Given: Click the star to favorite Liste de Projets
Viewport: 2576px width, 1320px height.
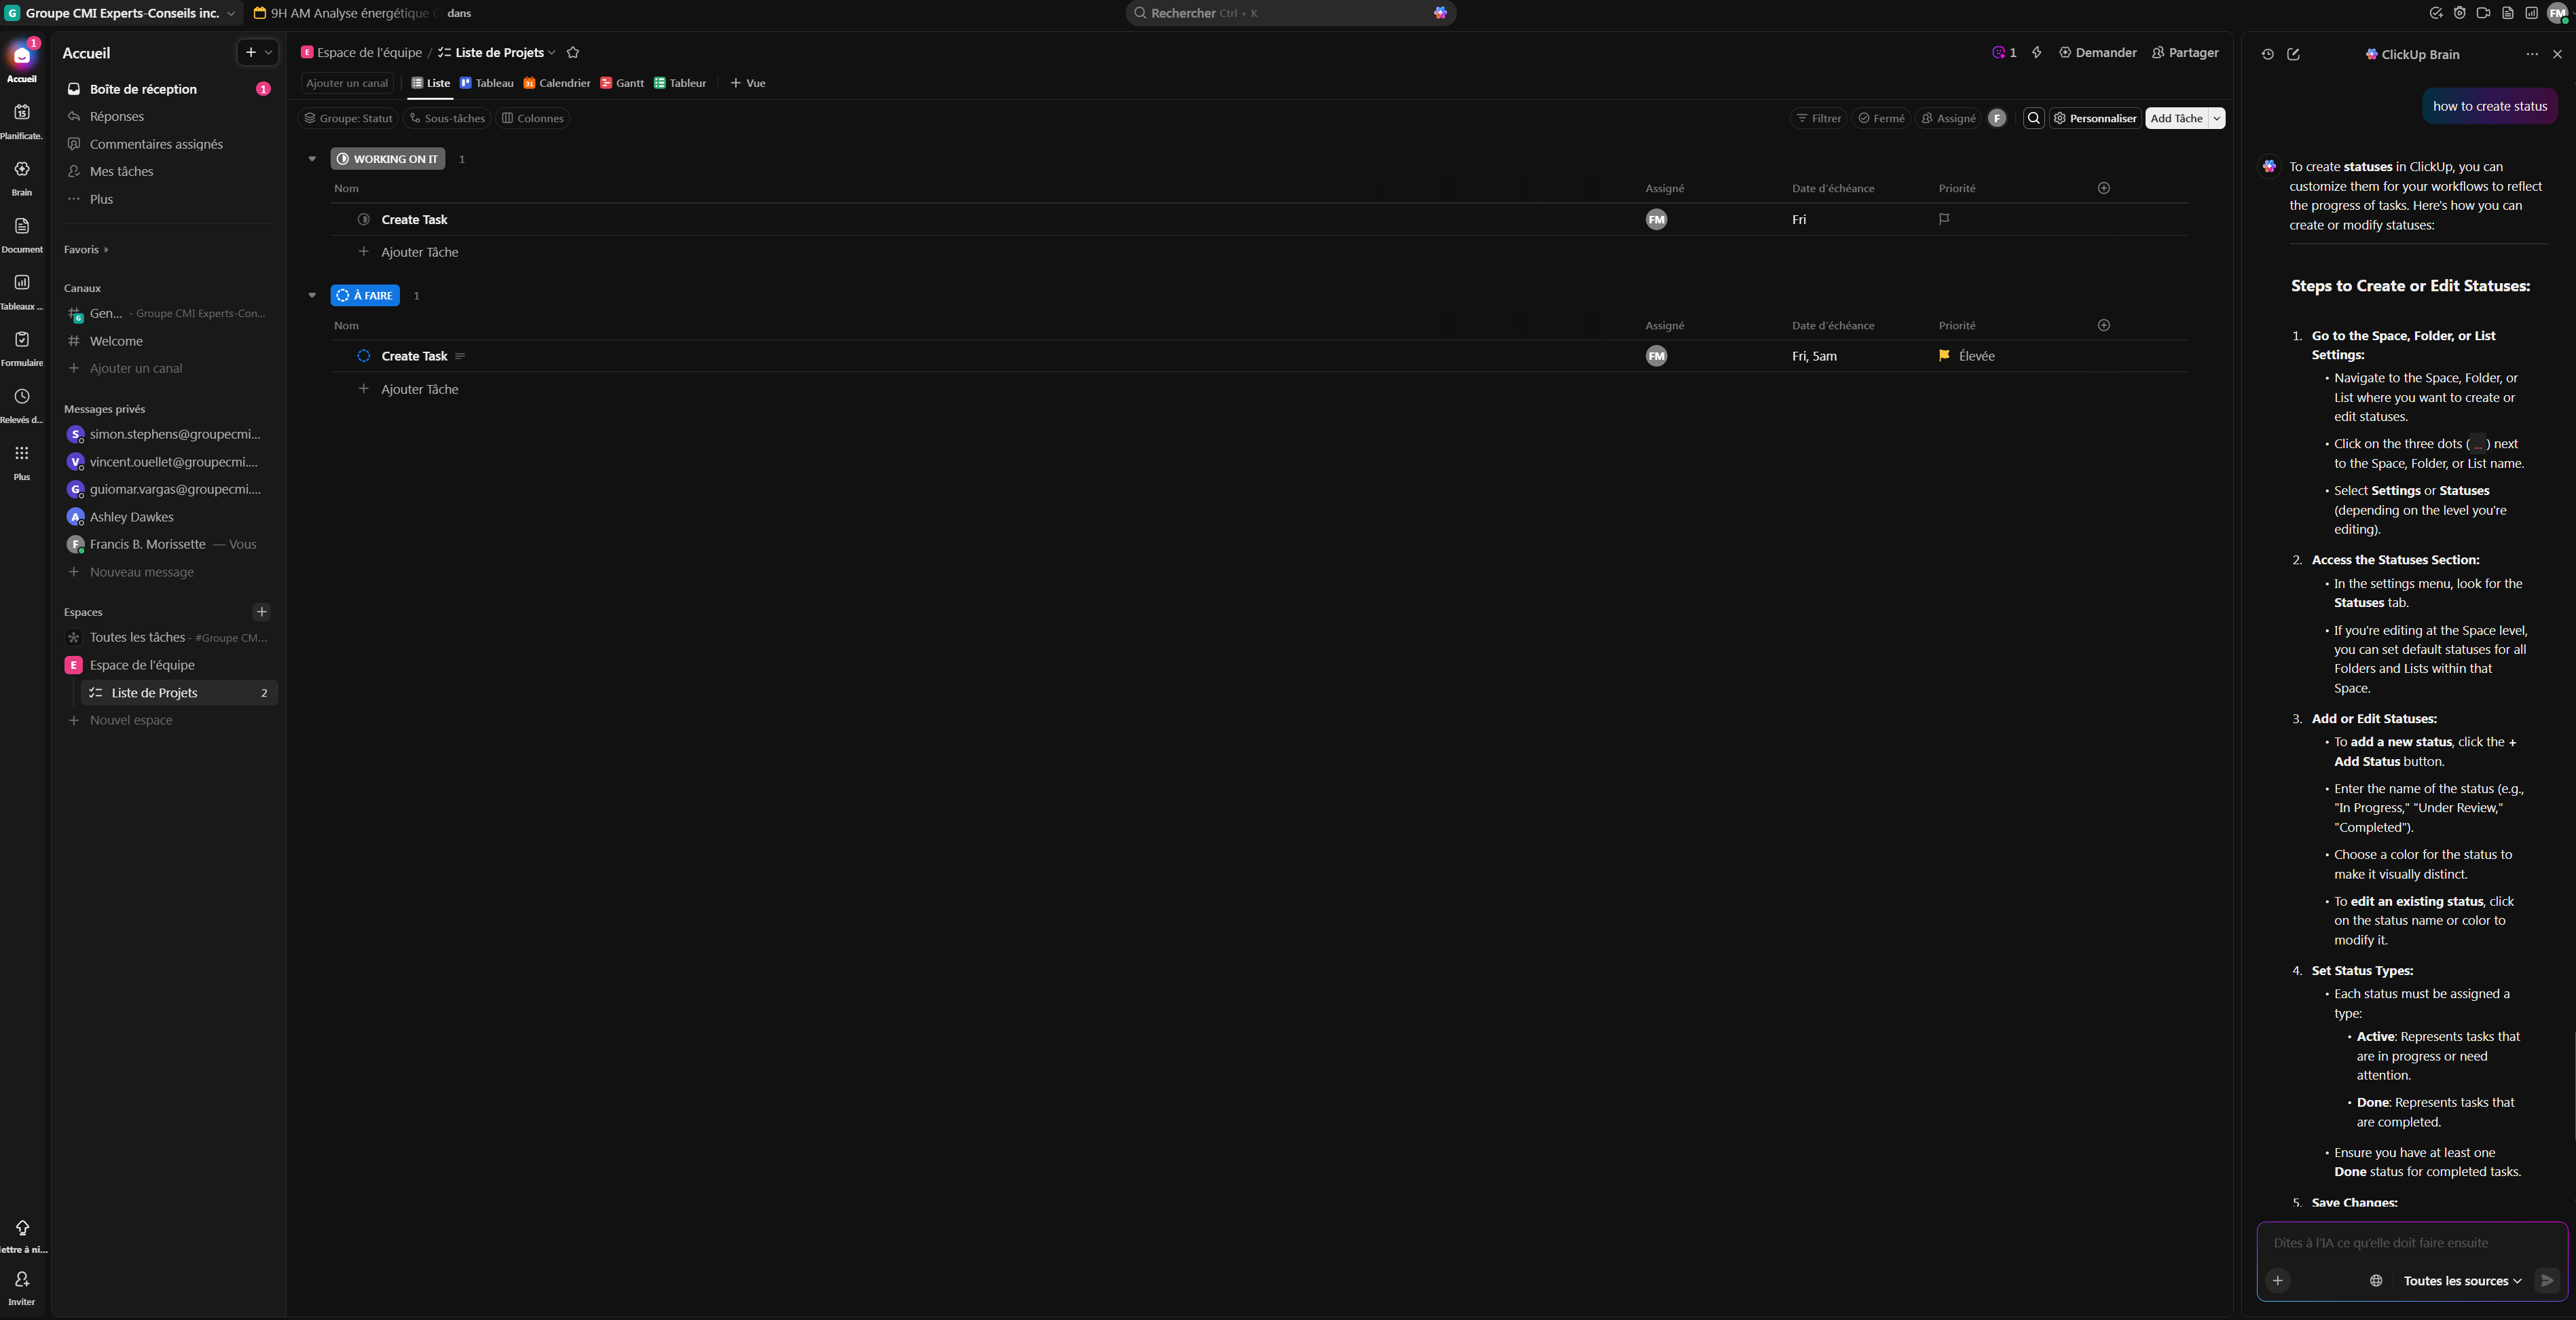Looking at the screenshot, I should [x=573, y=53].
